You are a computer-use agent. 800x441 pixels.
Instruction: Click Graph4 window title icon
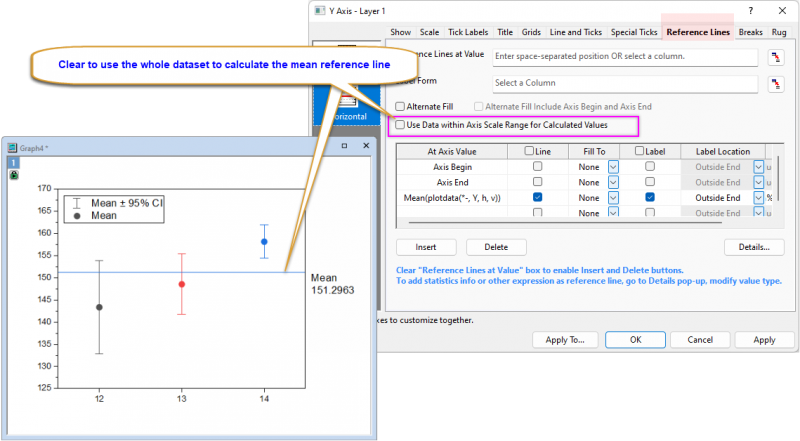click(12, 148)
